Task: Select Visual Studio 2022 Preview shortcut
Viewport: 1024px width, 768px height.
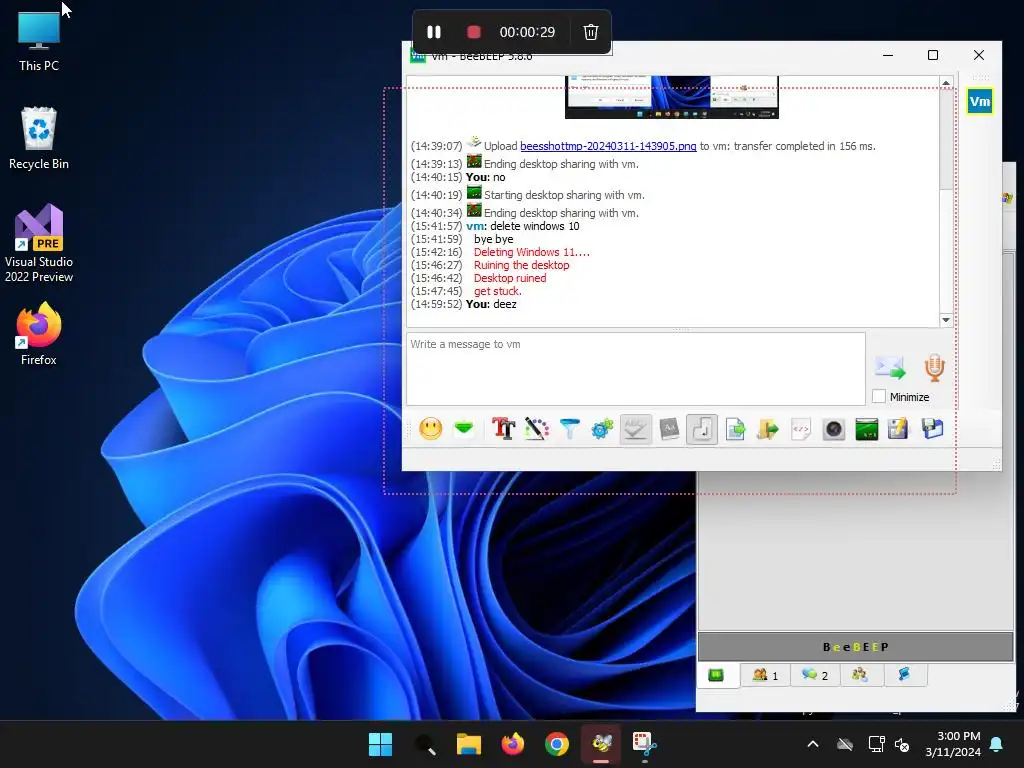Action: point(39,243)
